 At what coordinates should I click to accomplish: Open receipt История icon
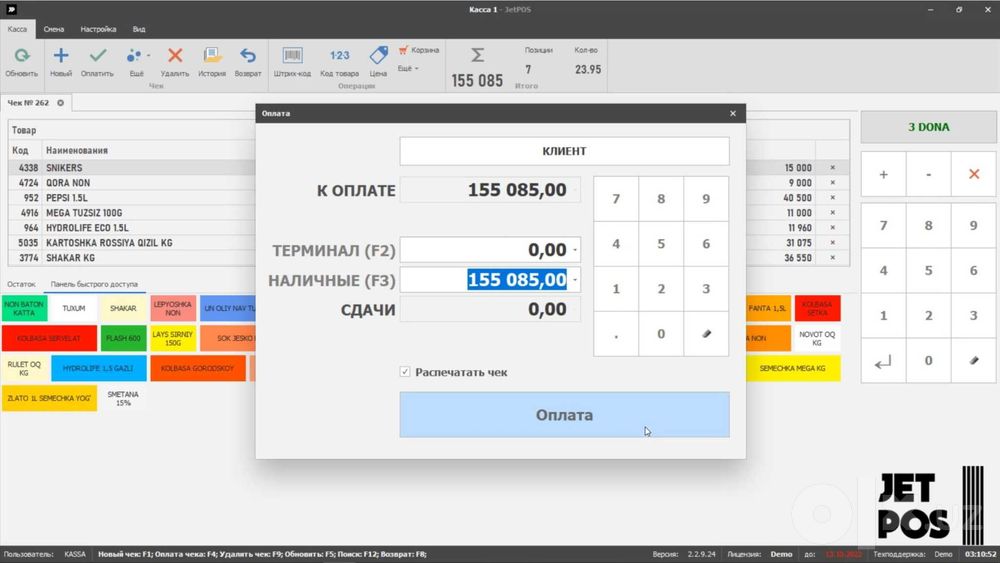pos(212,56)
